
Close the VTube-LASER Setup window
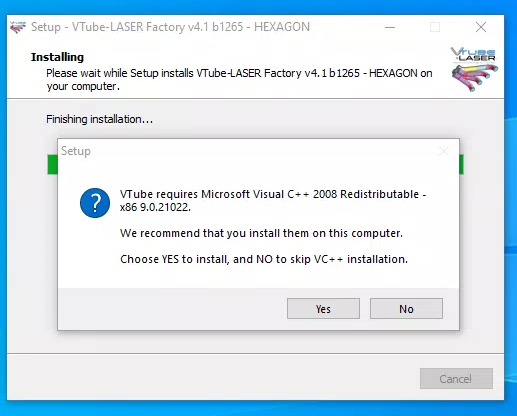point(481,27)
